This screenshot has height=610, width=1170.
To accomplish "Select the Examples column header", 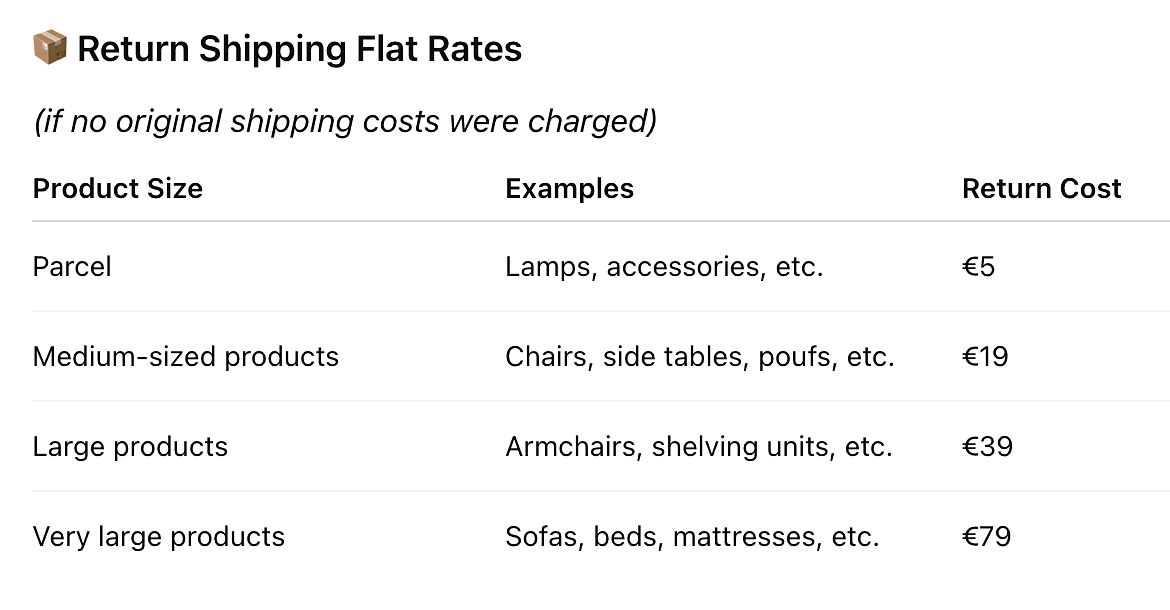I will pyautogui.click(x=569, y=188).
